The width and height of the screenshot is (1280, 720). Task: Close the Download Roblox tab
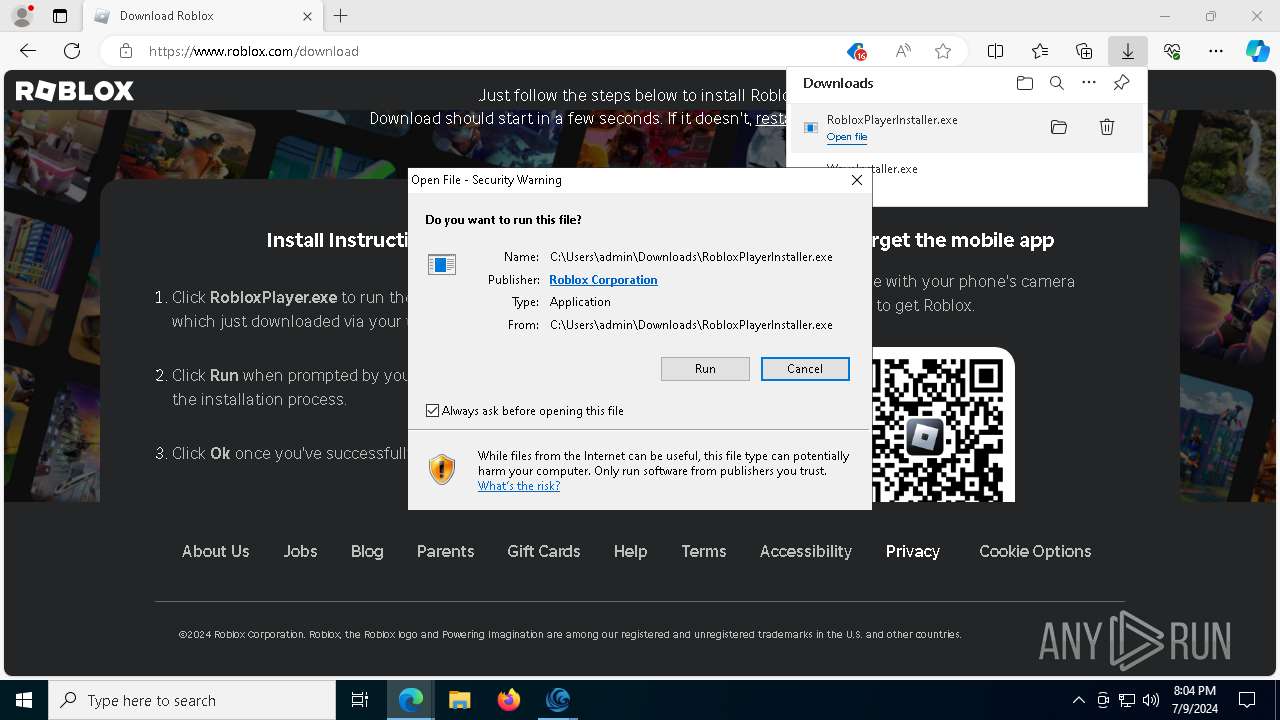coord(307,16)
